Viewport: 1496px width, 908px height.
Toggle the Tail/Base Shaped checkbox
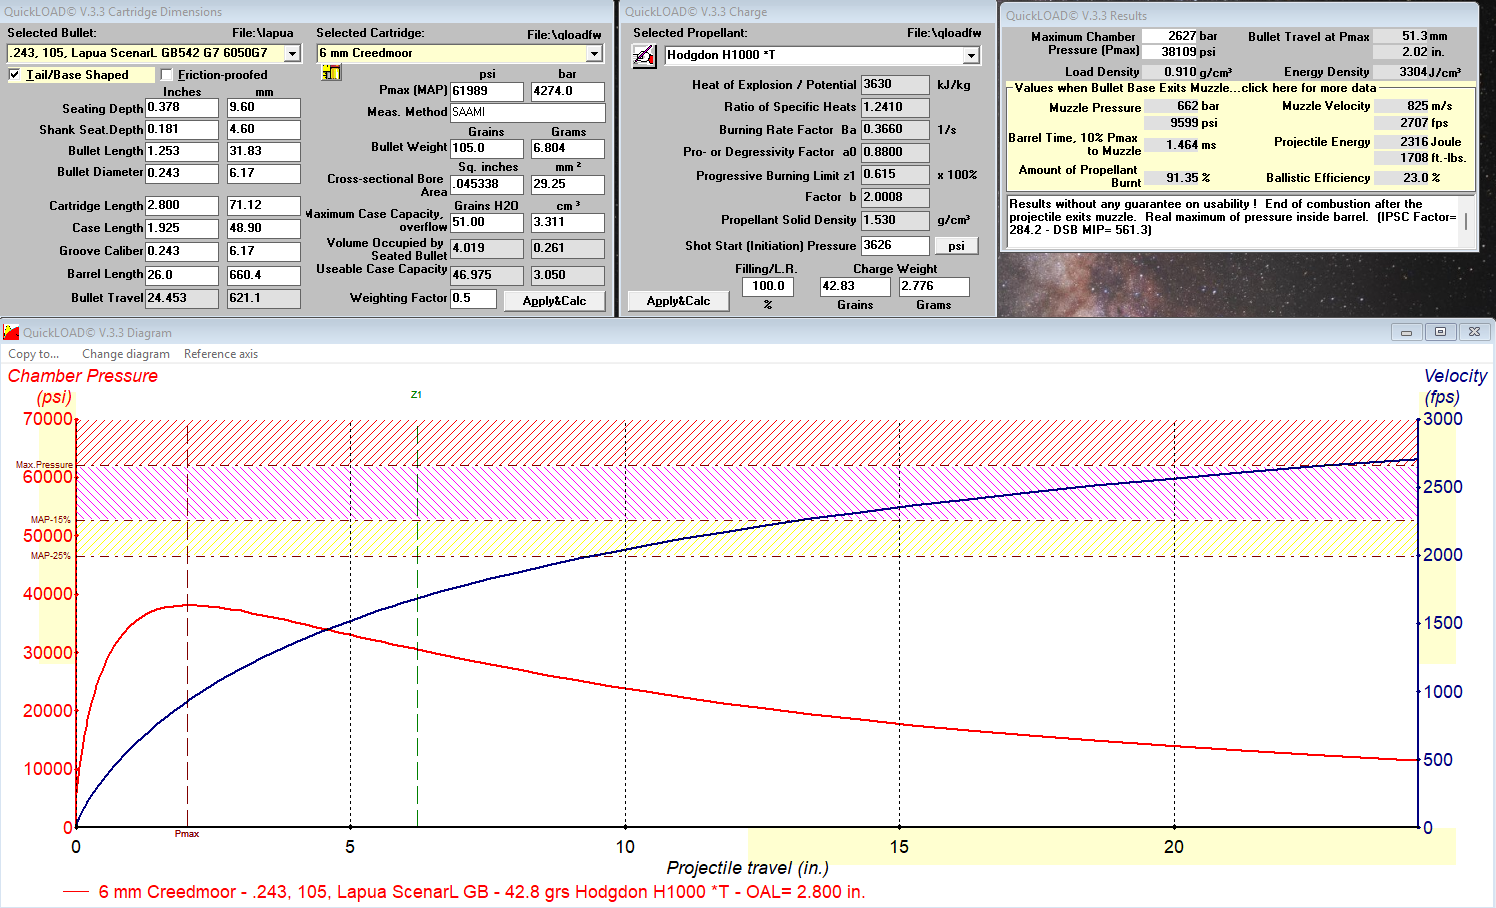tap(14, 75)
